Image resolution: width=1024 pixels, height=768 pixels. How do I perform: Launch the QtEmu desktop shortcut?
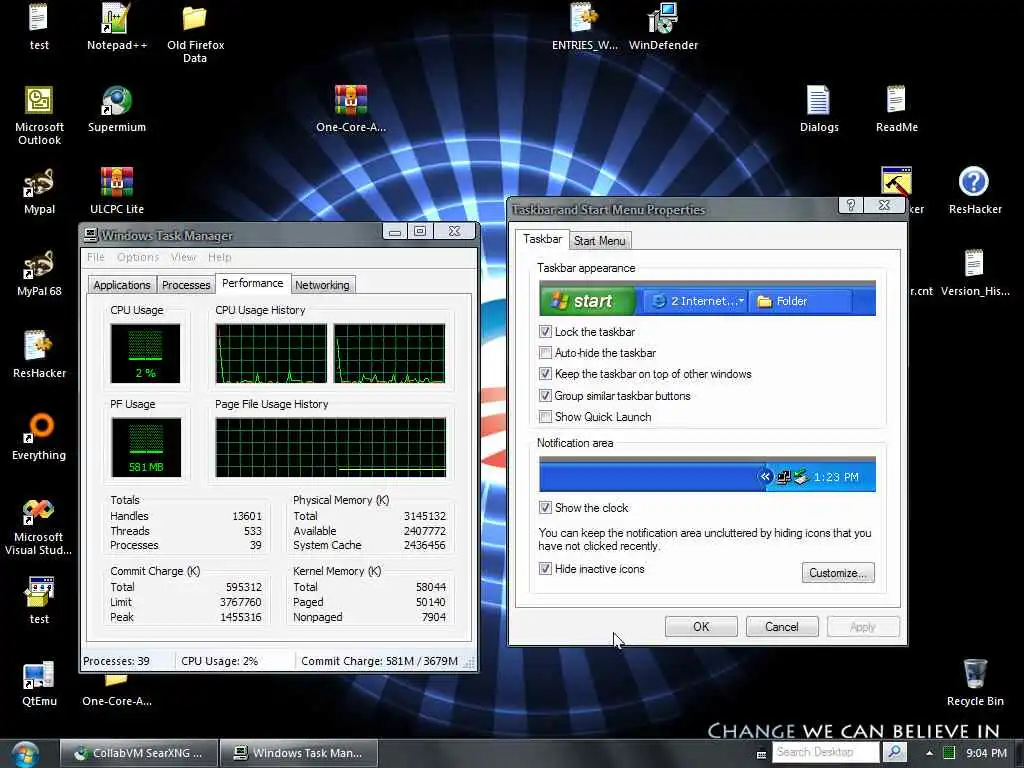click(x=39, y=683)
